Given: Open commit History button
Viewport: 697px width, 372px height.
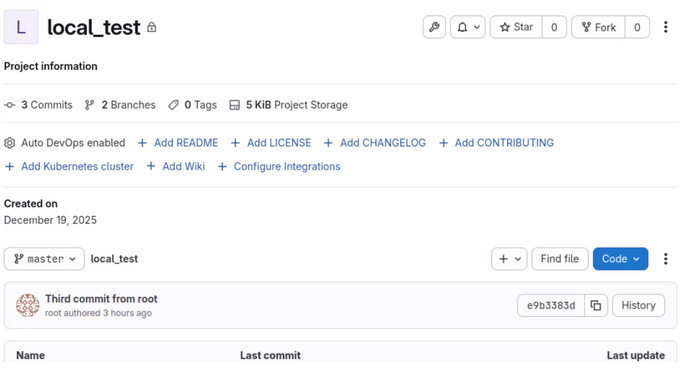Looking at the screenshot, I should tap(638, 305).
